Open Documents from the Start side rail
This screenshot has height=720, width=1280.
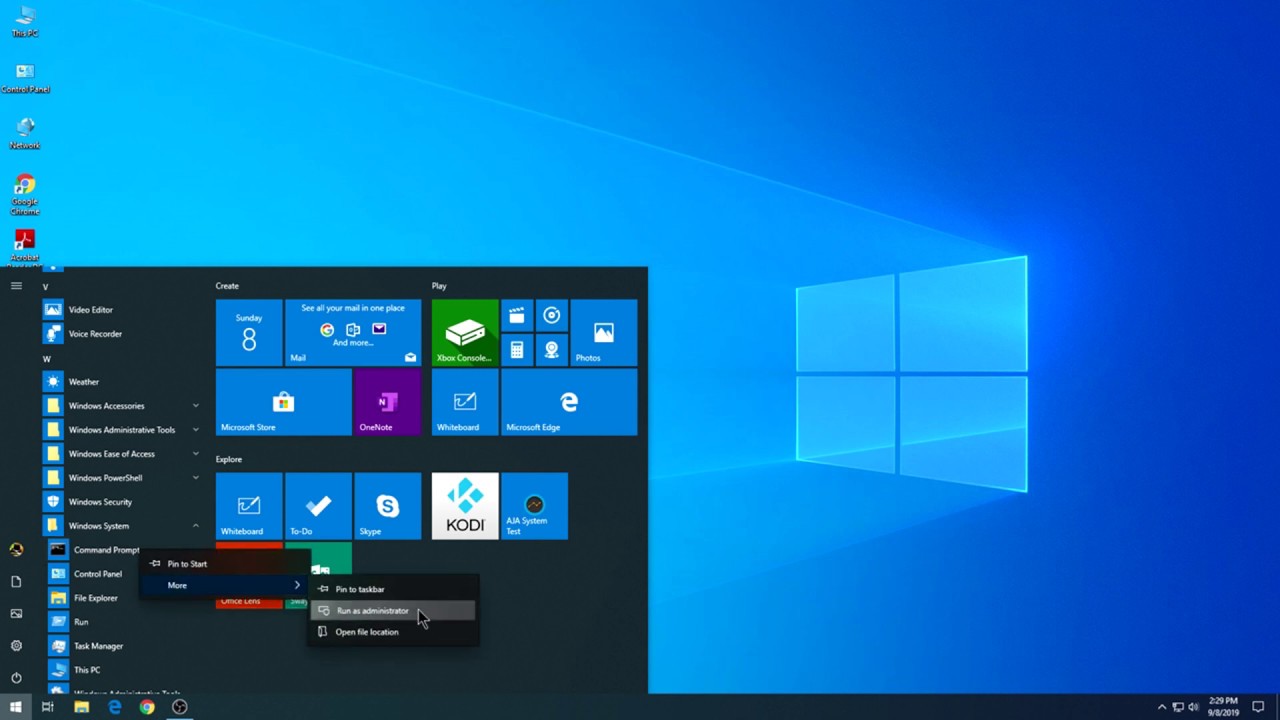coord(16,582)
